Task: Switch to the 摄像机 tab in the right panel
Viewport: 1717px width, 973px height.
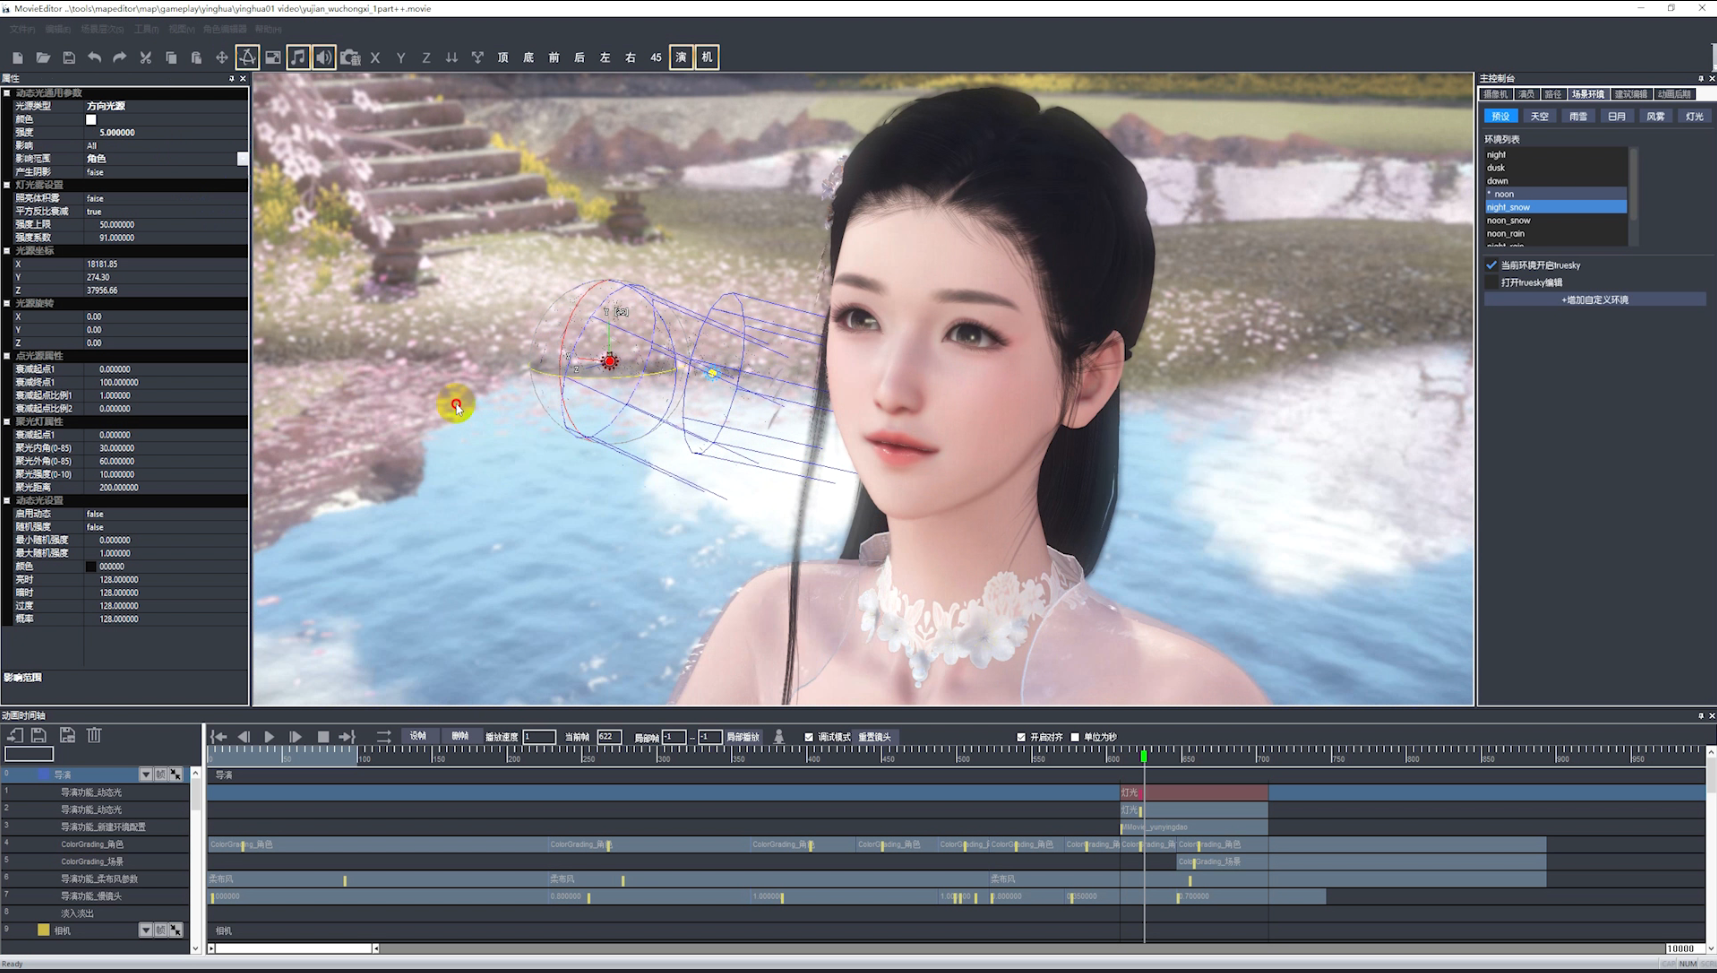Action: click(1497, 94)
